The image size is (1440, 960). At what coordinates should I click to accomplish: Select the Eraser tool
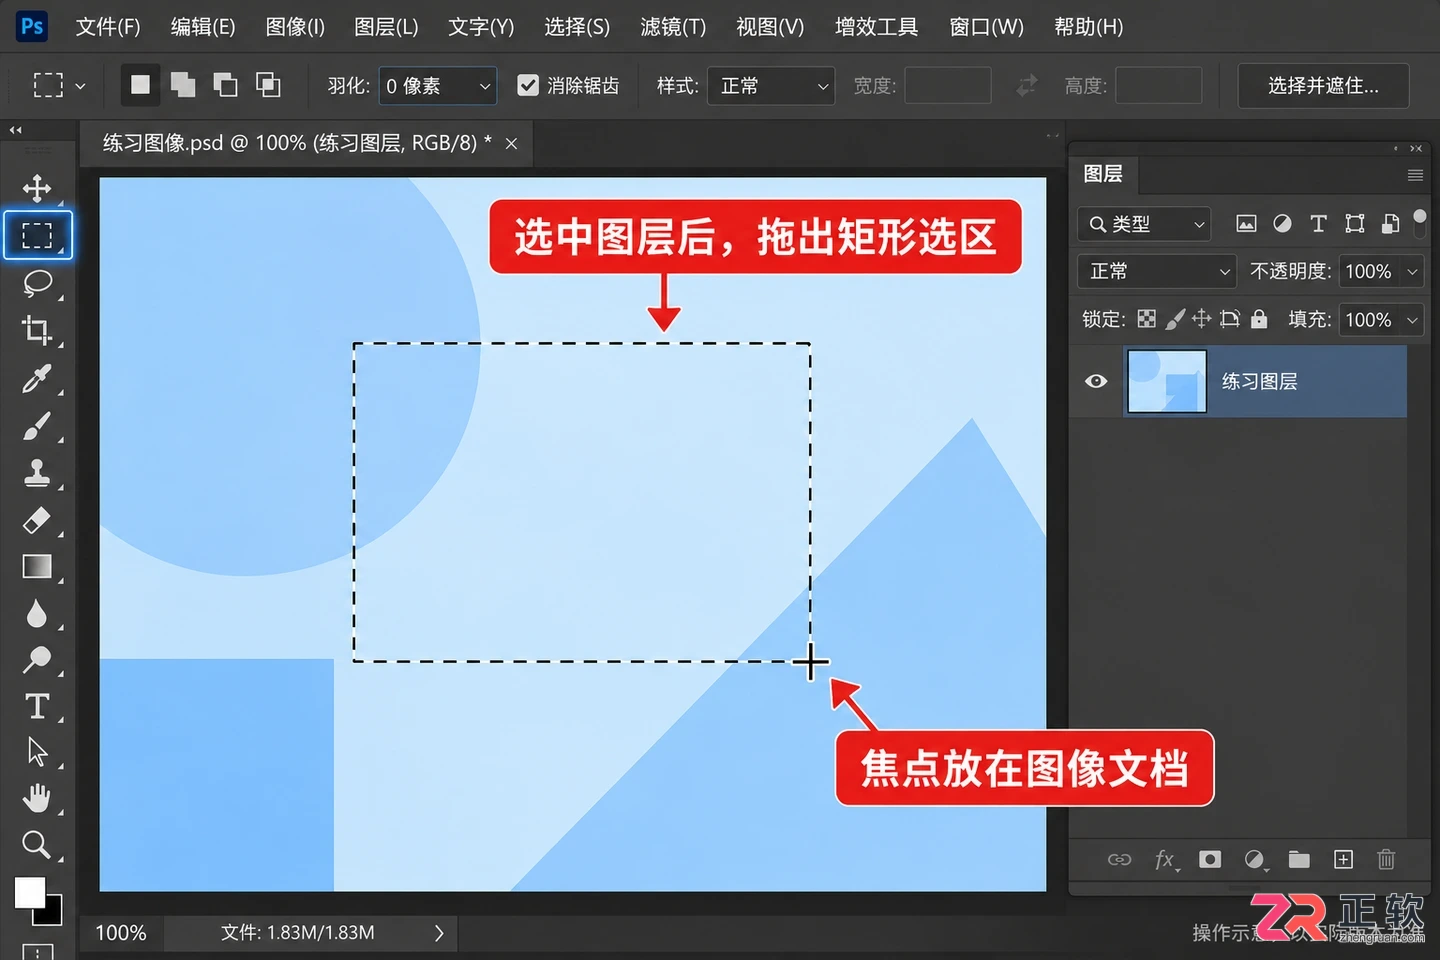[x=37, y=520]
